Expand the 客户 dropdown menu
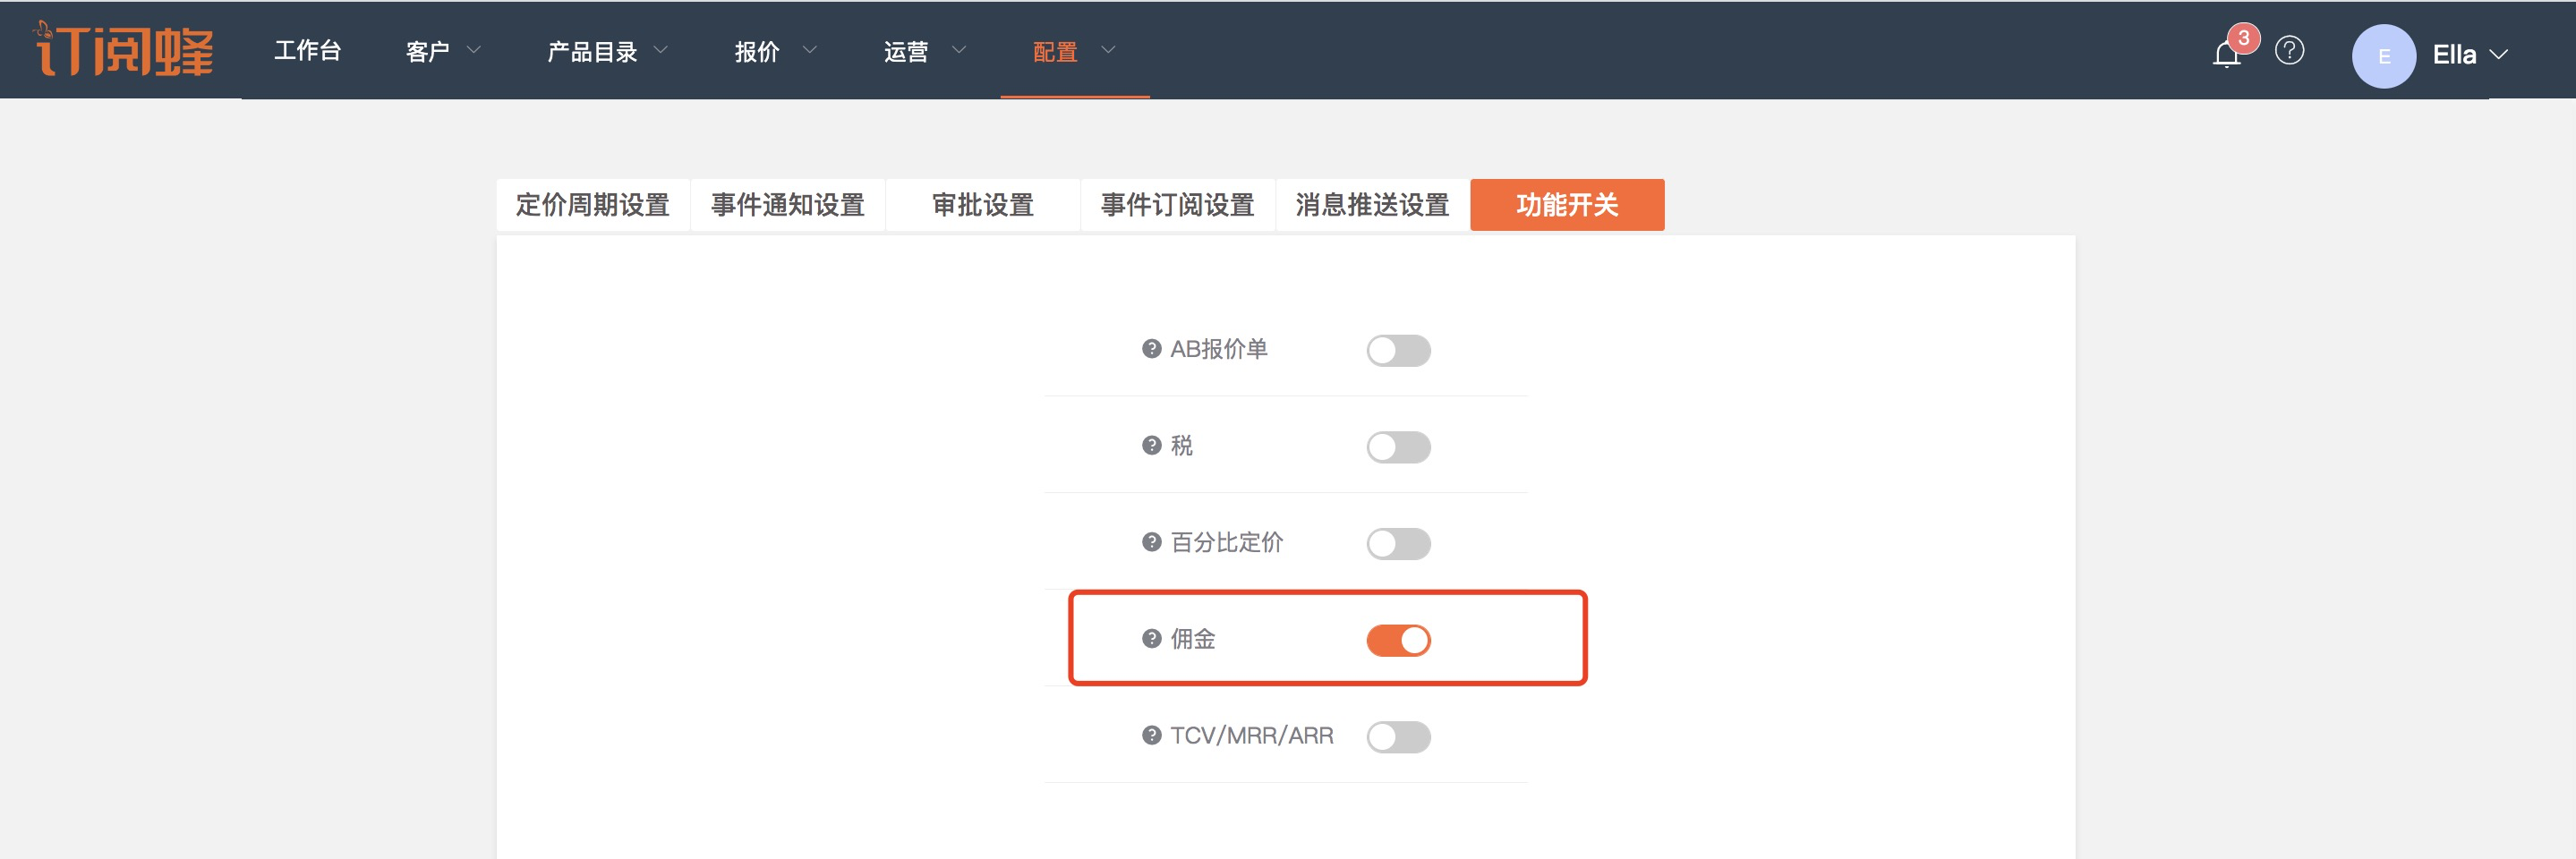The height and width of the screenshot is (859, 2576). pyautogui.click(x=443, y=51)
